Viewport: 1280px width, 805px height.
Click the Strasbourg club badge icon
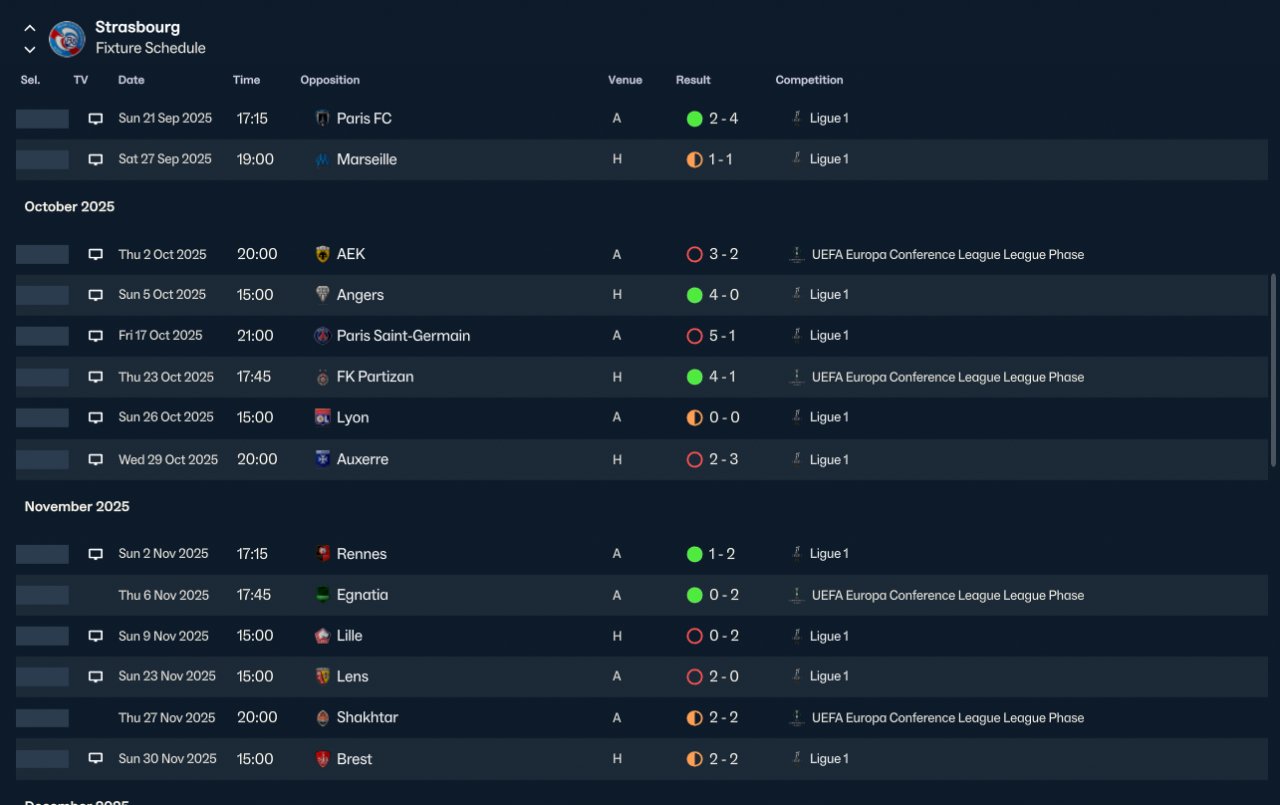(67, 39)
